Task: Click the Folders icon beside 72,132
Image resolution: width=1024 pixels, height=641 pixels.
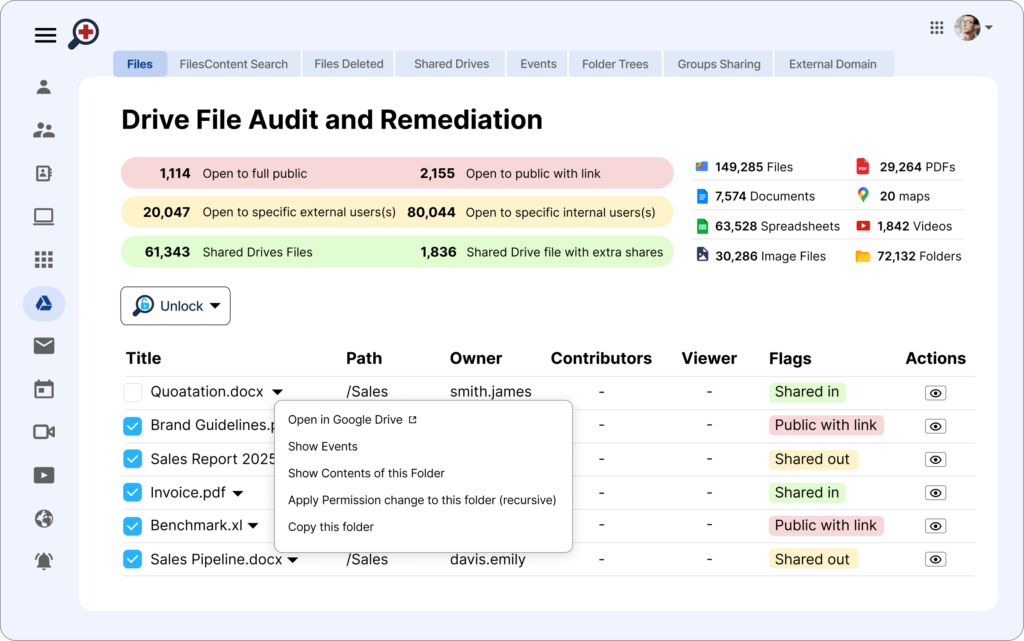Action: point(863,256)
